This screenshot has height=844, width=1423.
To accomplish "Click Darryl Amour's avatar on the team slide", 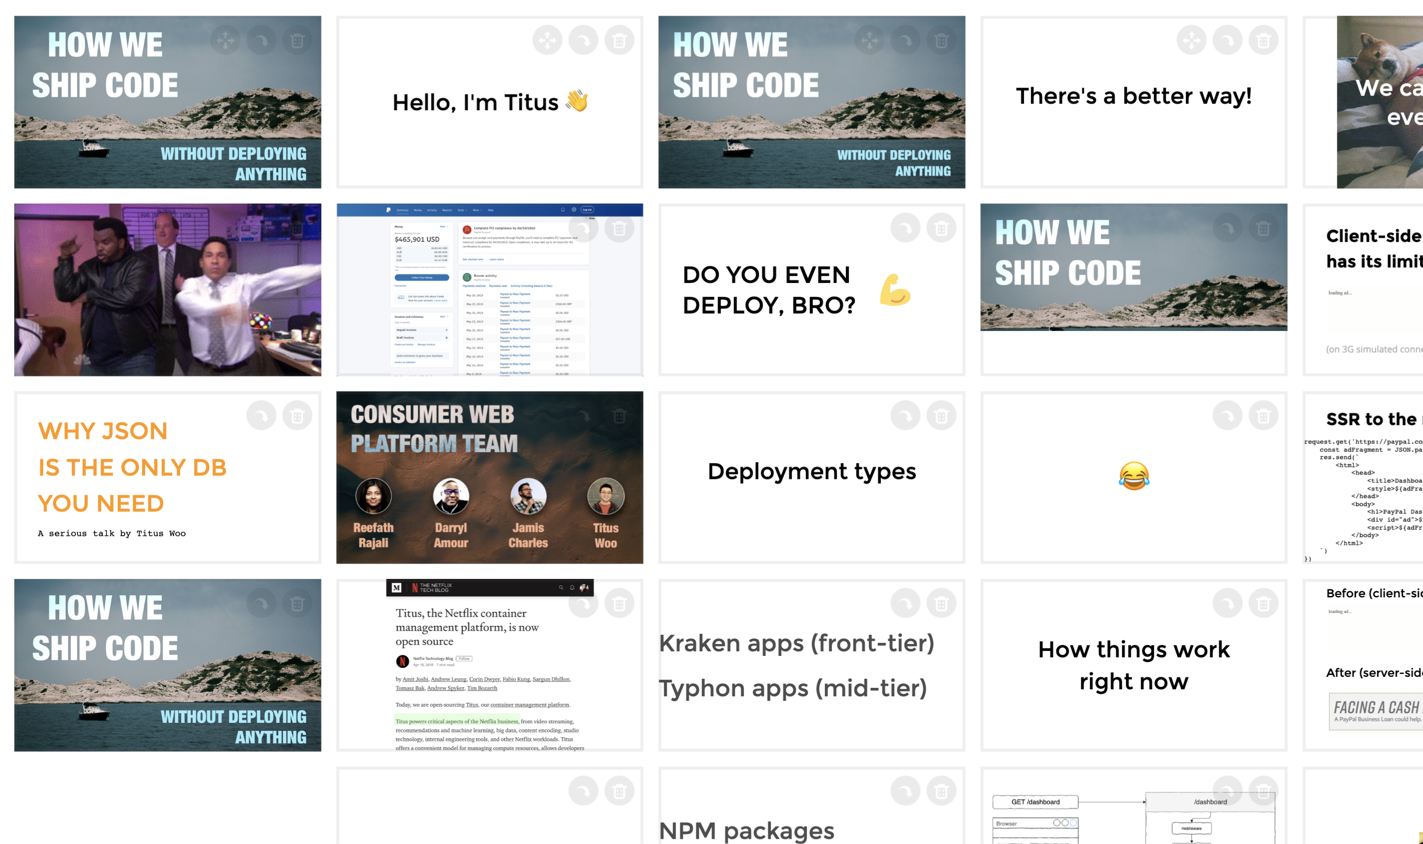I will (x=451, y=496).
